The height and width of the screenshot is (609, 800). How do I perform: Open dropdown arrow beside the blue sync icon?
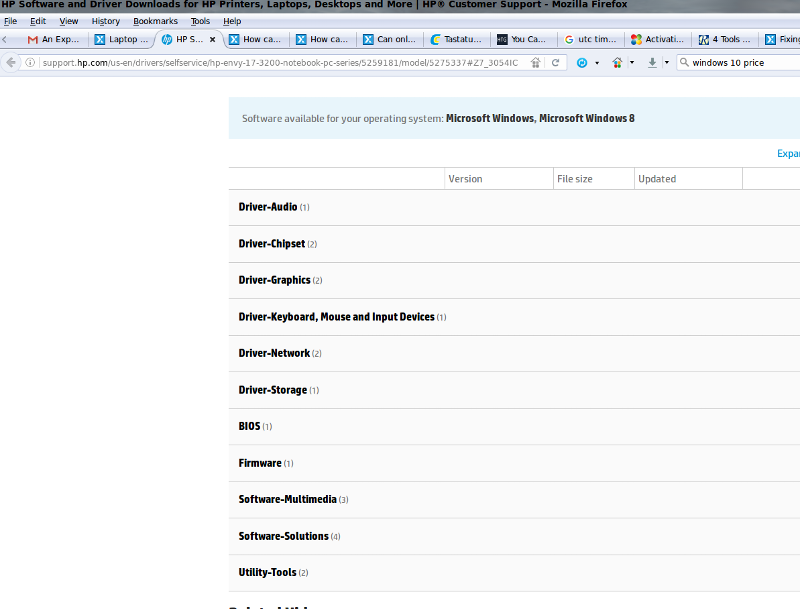[597, 63]
